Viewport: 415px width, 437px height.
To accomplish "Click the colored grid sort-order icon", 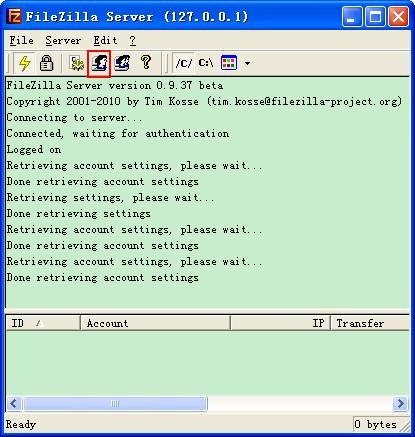I will 229,63.
